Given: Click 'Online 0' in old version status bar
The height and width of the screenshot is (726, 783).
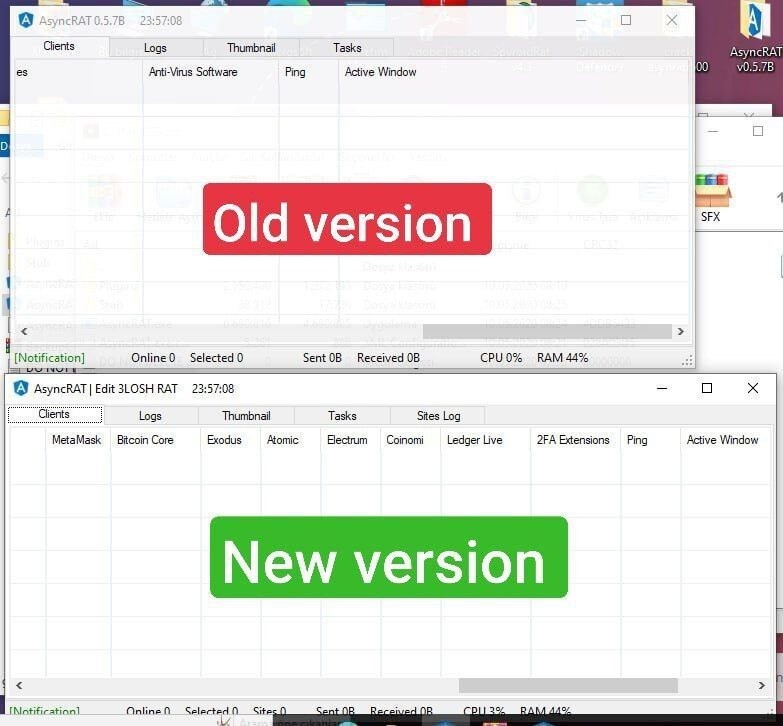Looking at the screenshot, I should 153,358.
